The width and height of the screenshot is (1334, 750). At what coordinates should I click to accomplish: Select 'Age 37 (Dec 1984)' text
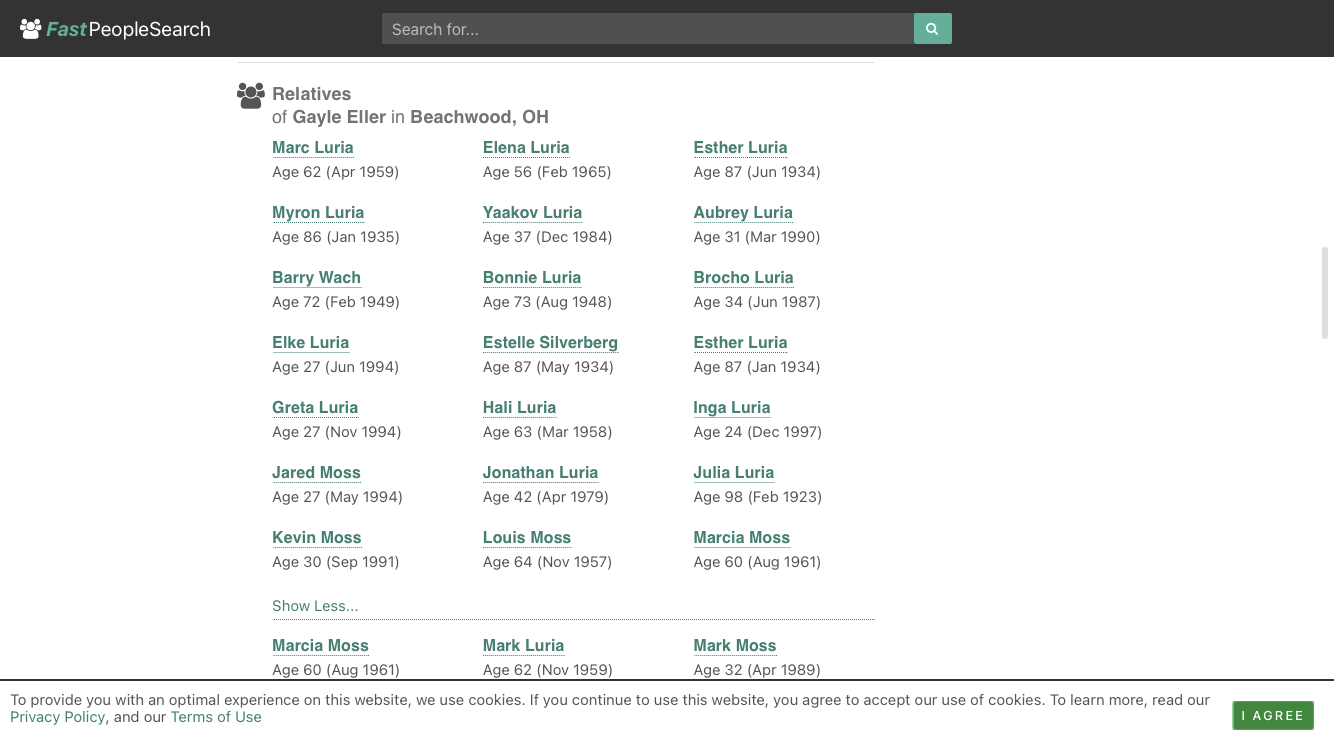pyautogui.click(x=547, y=237)
